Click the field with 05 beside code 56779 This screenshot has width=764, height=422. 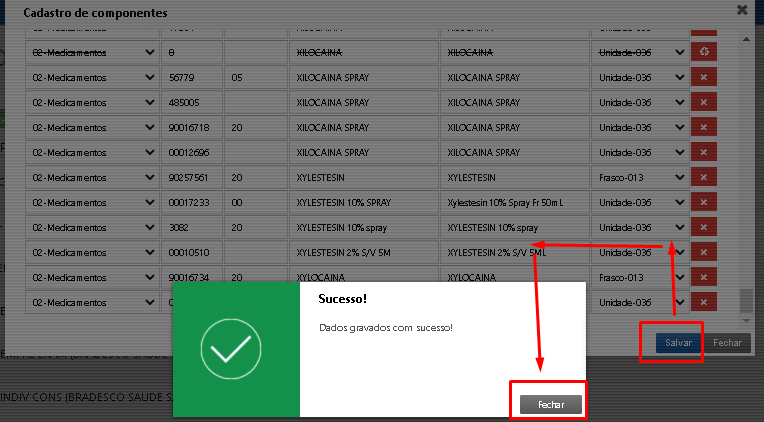[x=256, y=77]
